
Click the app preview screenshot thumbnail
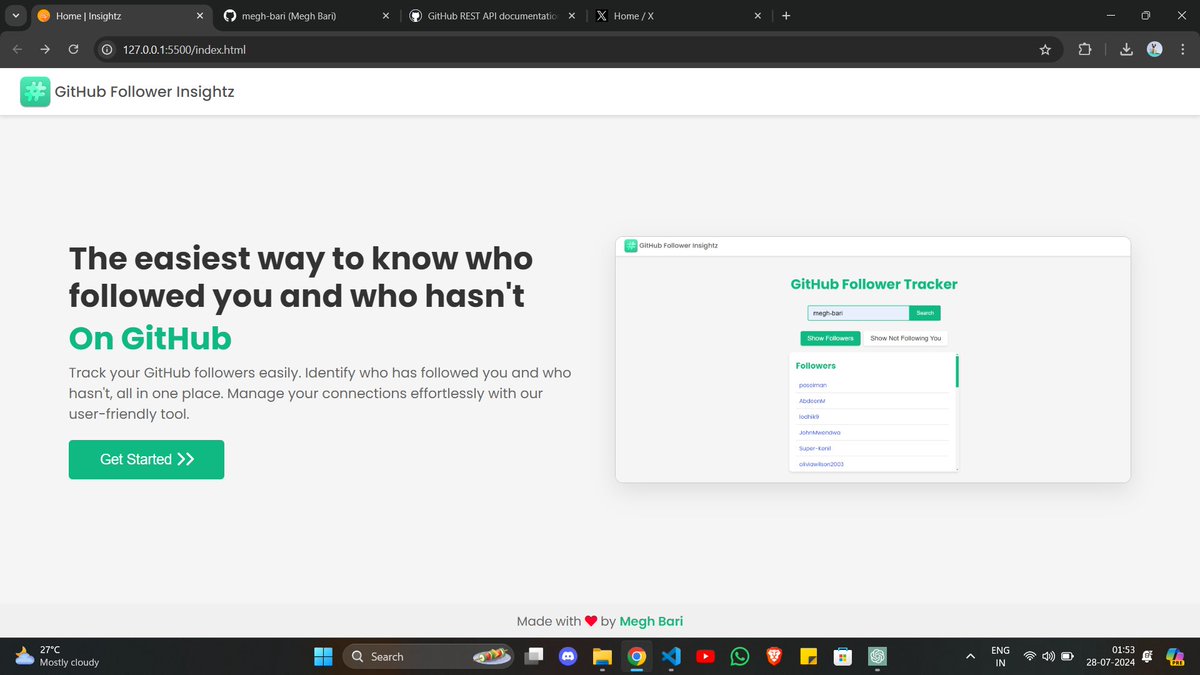(x=872, y=360)
